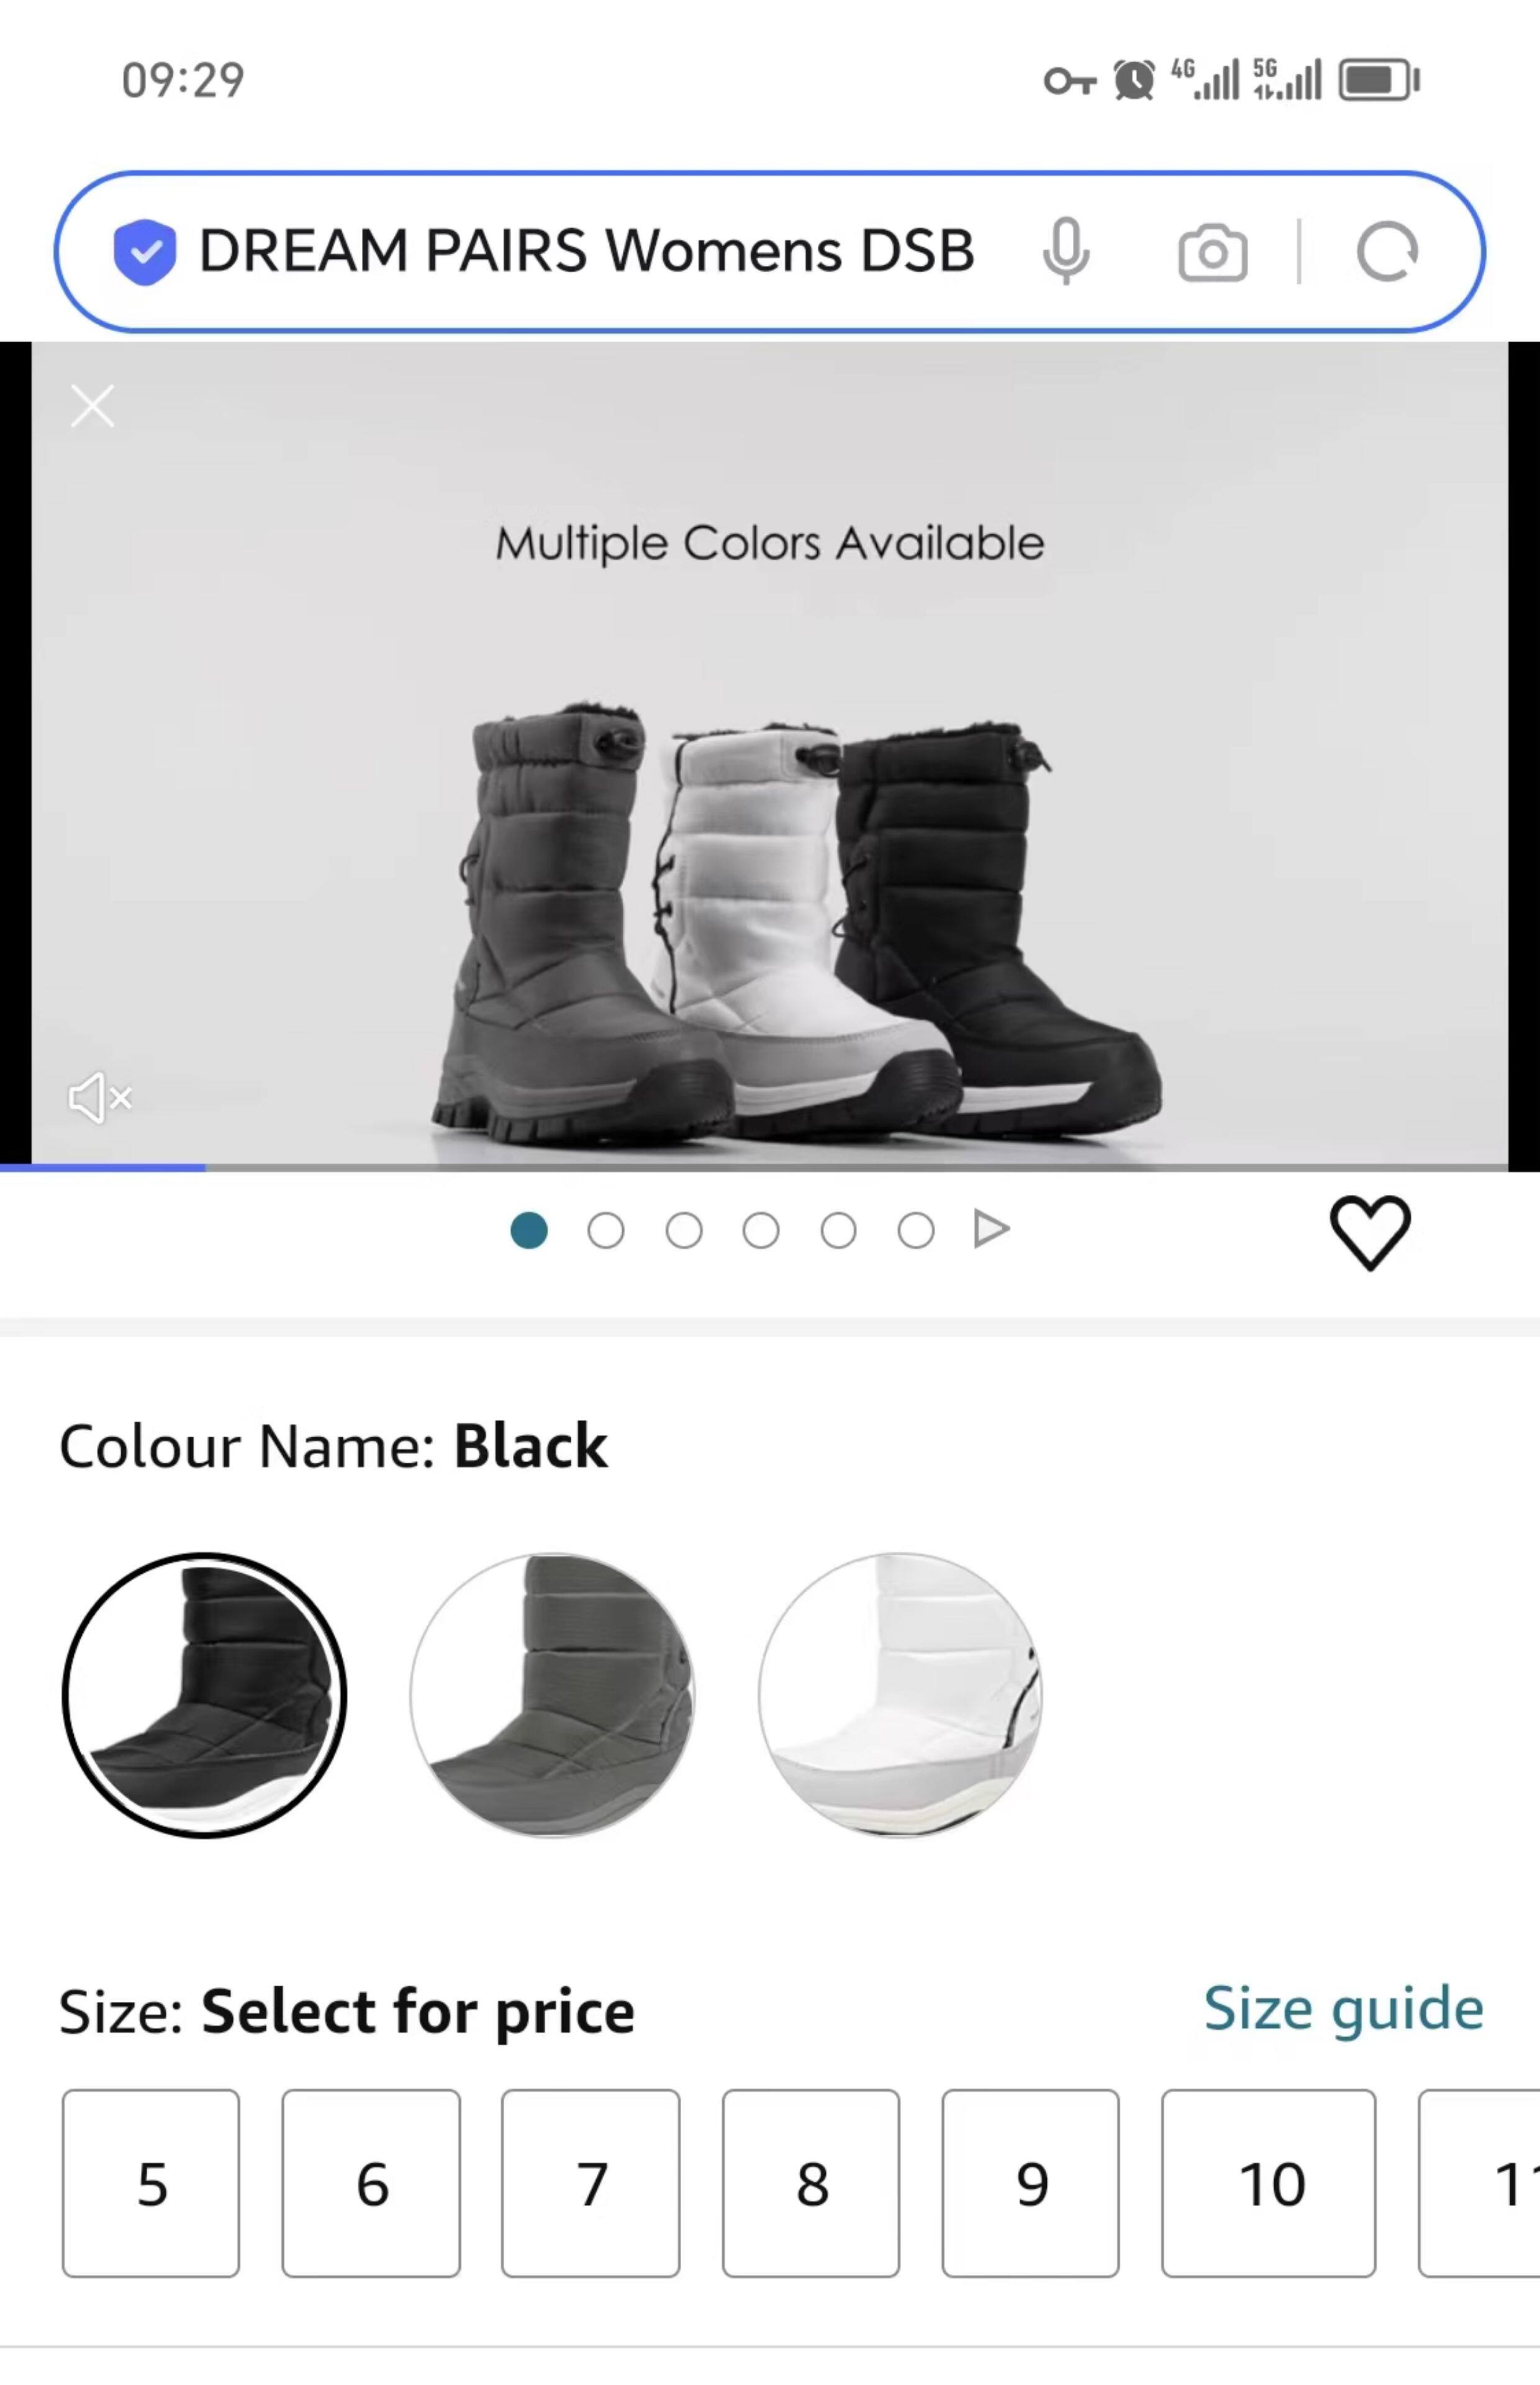This screenshot has width=1540, height=2385.
Task: Select the fourth gallery image dot
Action: (x=761, y=1231)
